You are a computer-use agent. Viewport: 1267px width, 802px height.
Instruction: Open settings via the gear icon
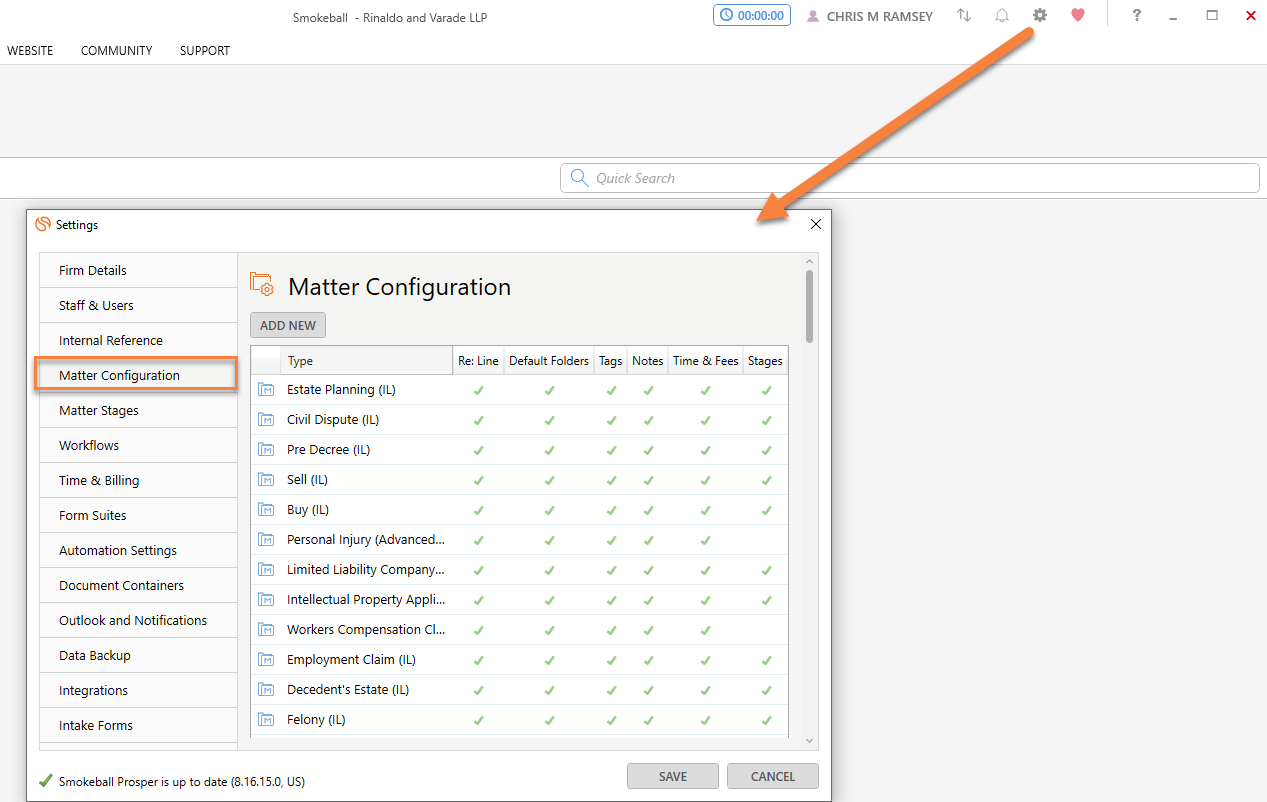pyautogui.click(x=1040, y=16)
